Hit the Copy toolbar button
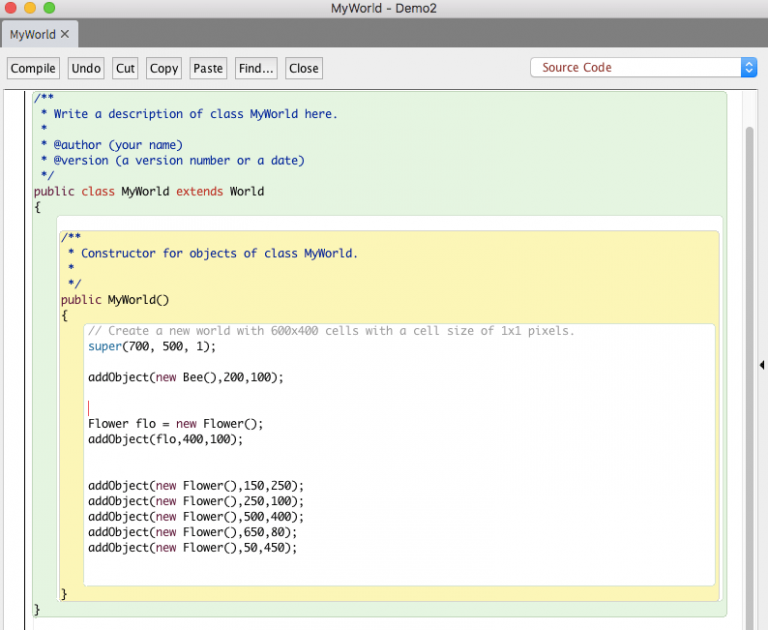768x630 pixels. (x=163, y=68)
